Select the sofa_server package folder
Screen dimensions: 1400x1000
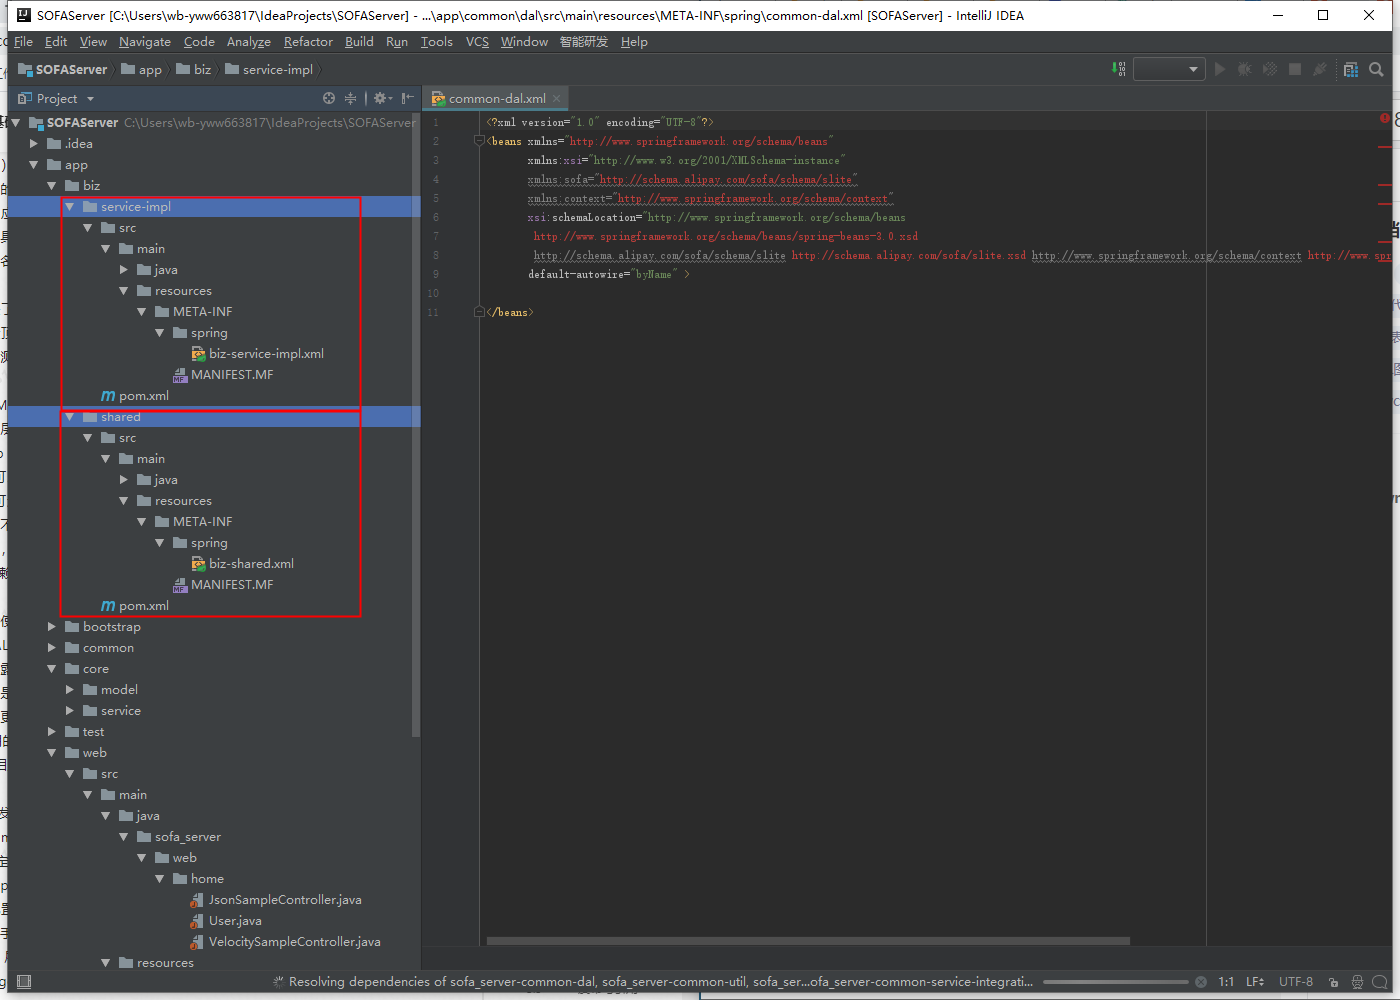[188, 837]
